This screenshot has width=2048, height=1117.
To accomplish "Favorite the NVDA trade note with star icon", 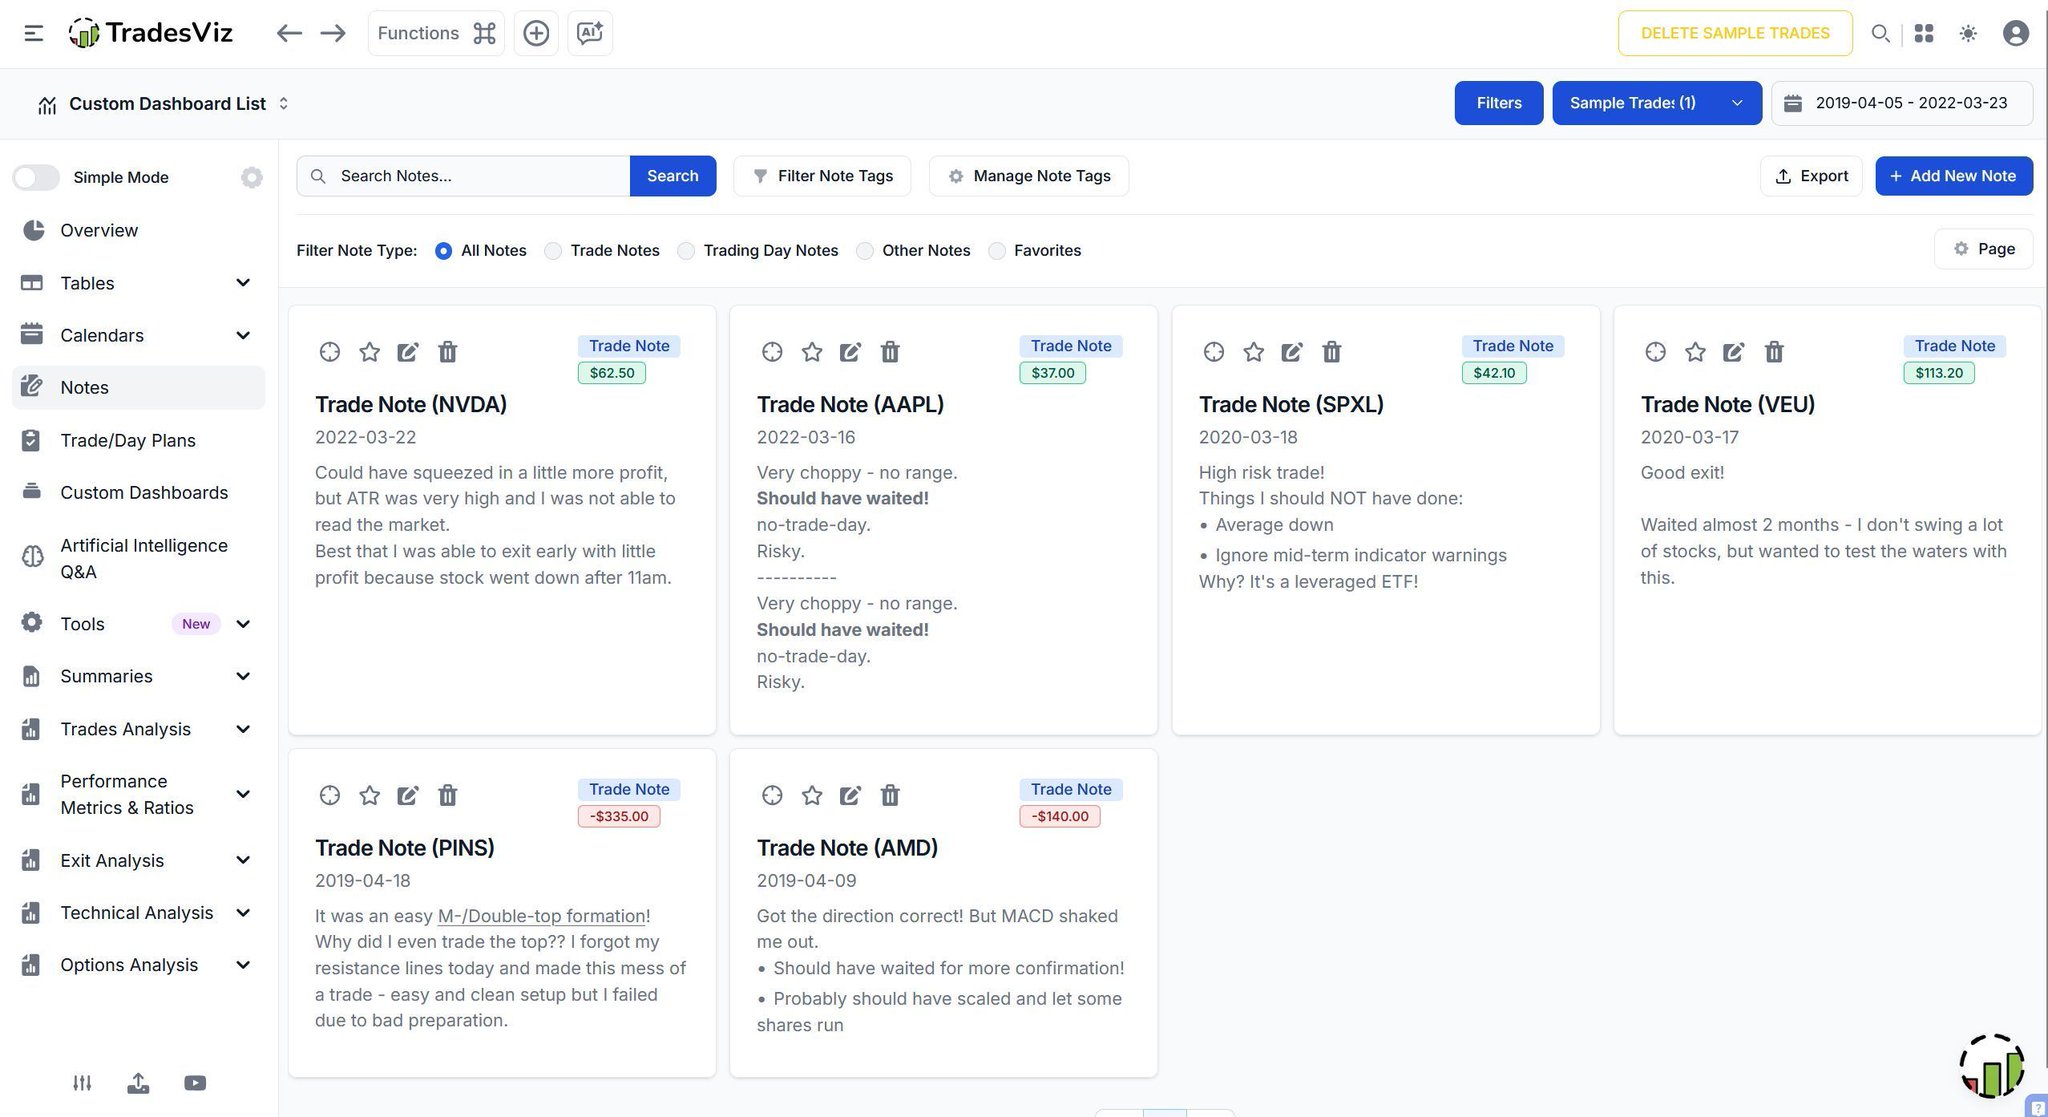I will click(x=369, y=352).
